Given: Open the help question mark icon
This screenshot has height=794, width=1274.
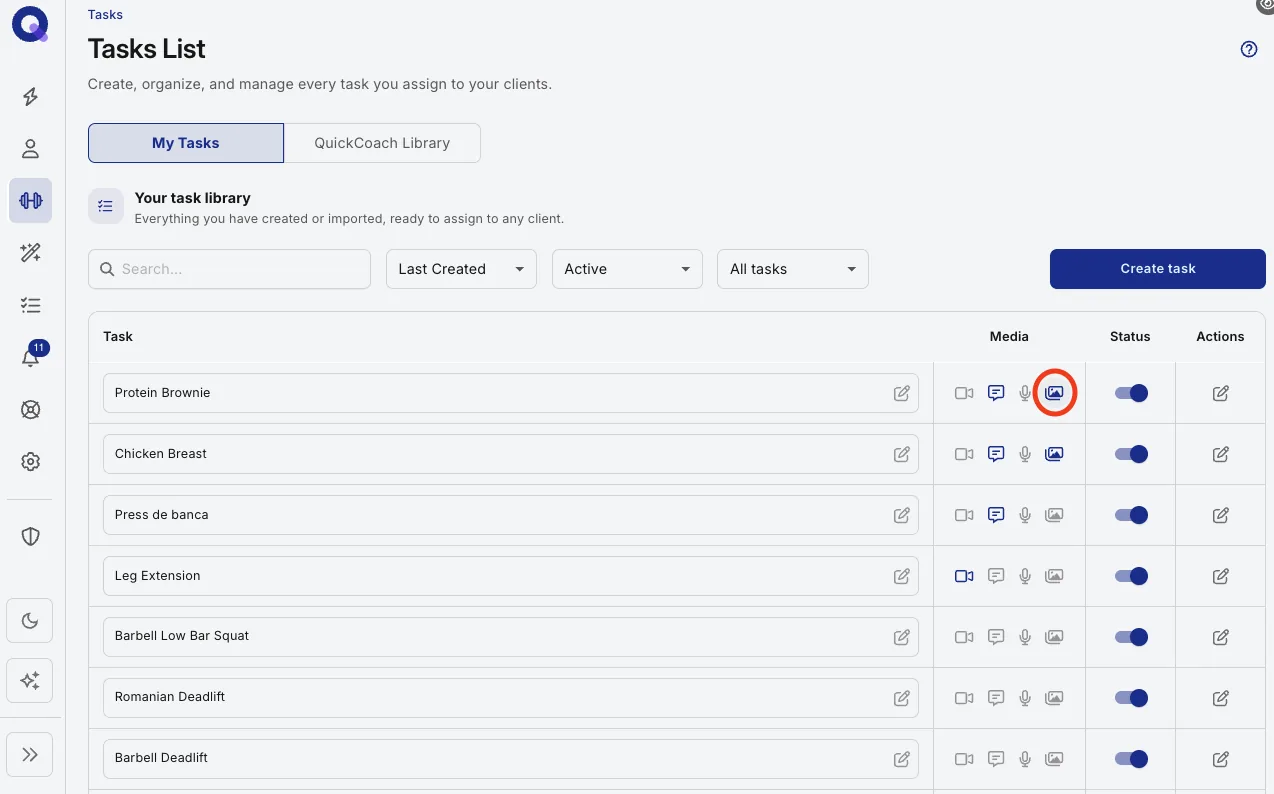Looking at the screenshot, I should click(x=1249, y=49).
